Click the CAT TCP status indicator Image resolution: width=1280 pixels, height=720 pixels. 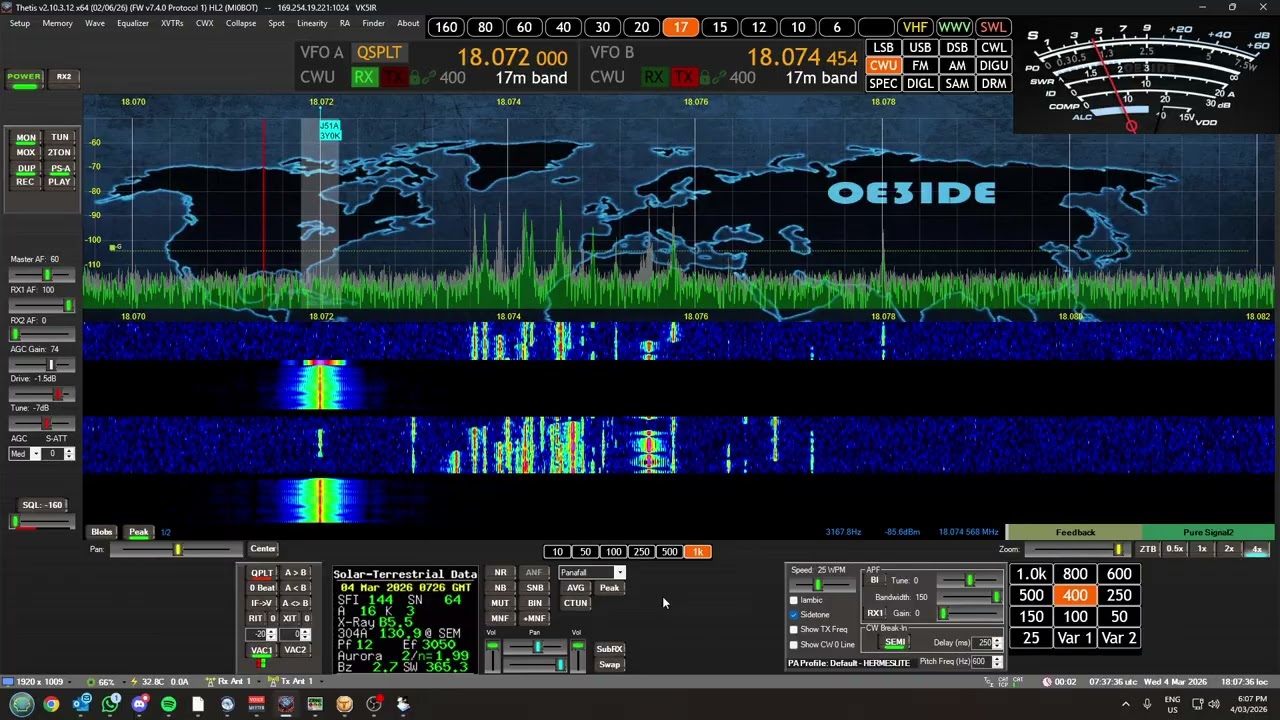pos(1003,682)
